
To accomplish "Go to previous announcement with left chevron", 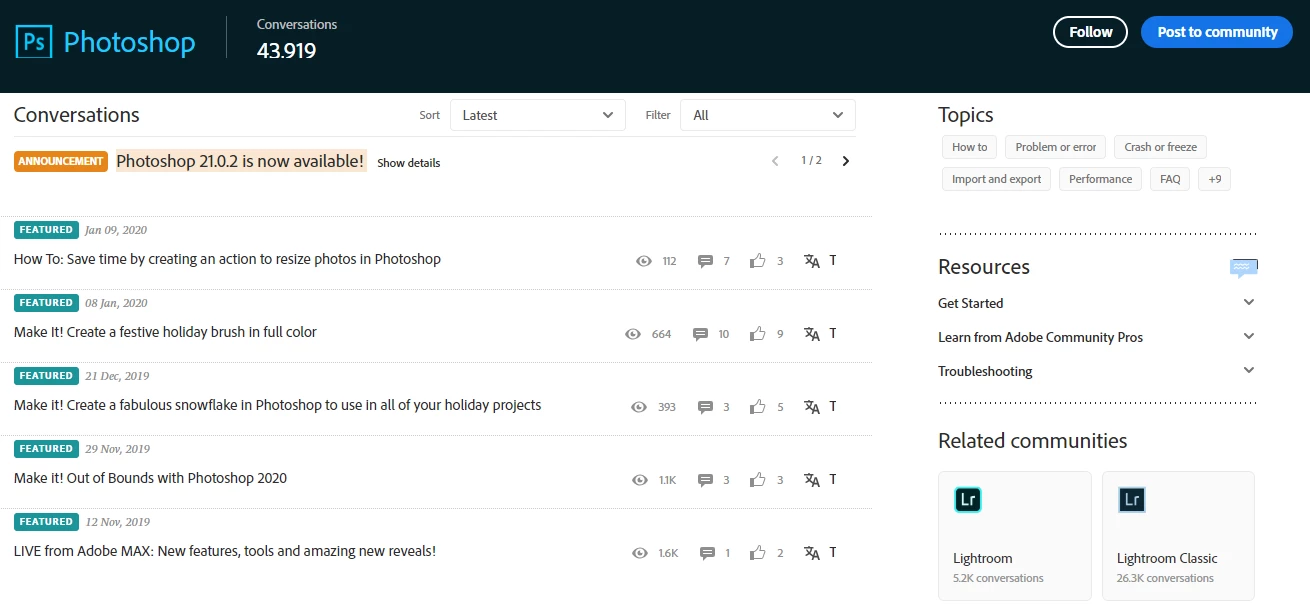I will 775,161.
